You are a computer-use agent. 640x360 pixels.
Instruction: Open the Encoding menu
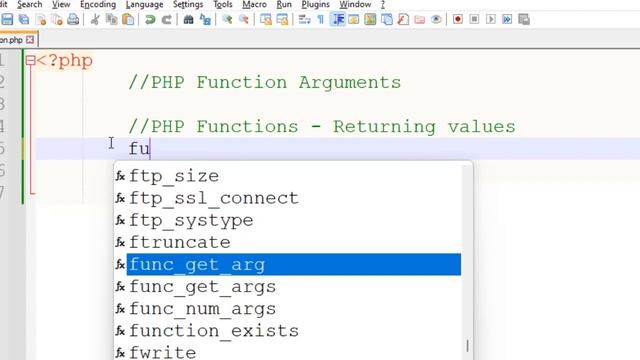click(98, 4)
